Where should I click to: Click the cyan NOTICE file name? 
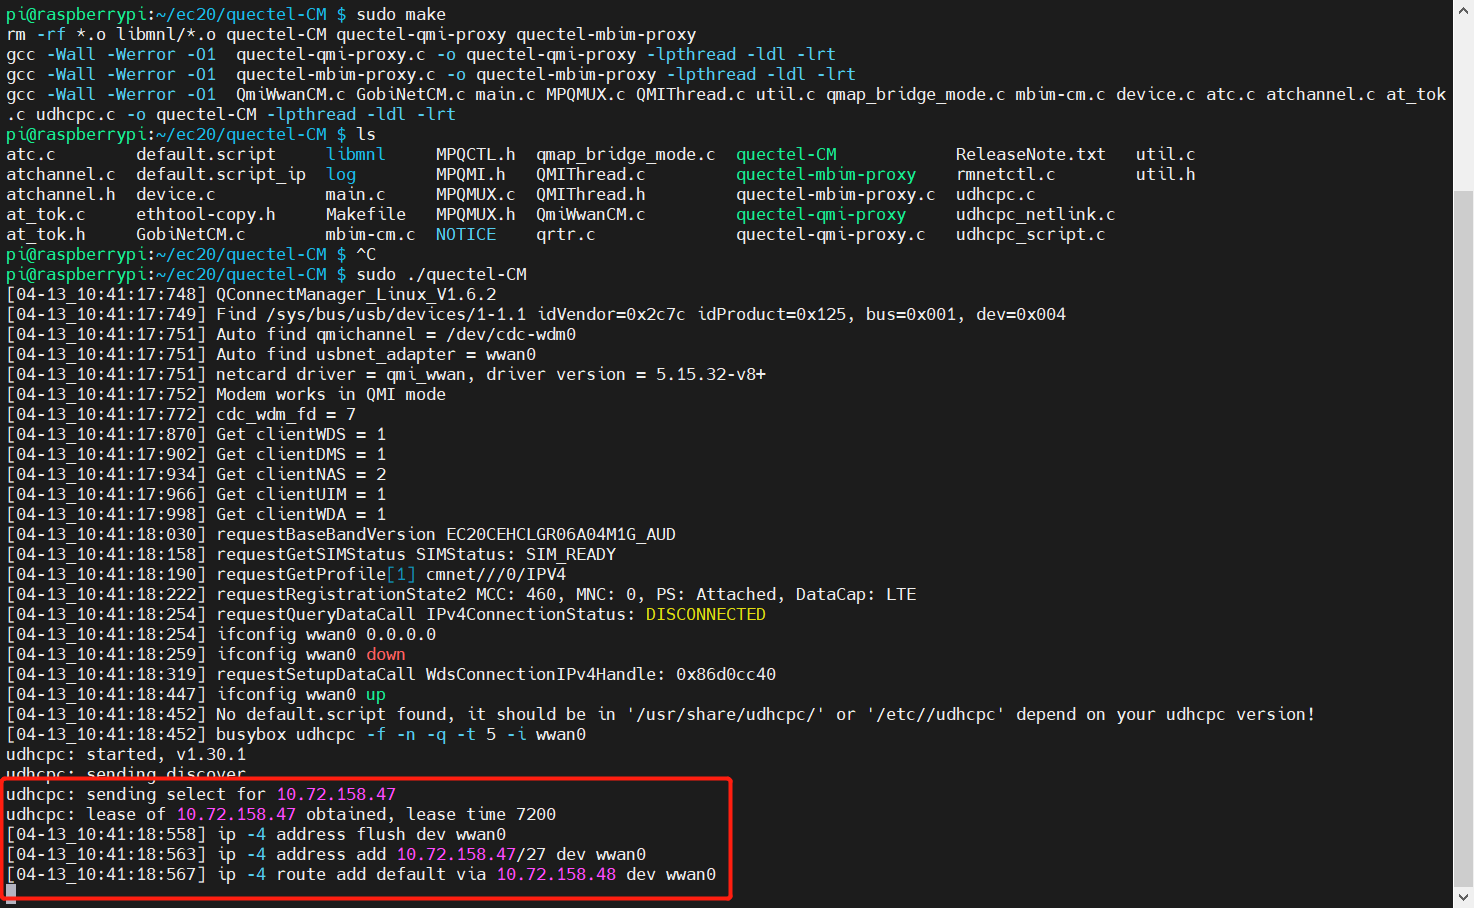point(466,234)
